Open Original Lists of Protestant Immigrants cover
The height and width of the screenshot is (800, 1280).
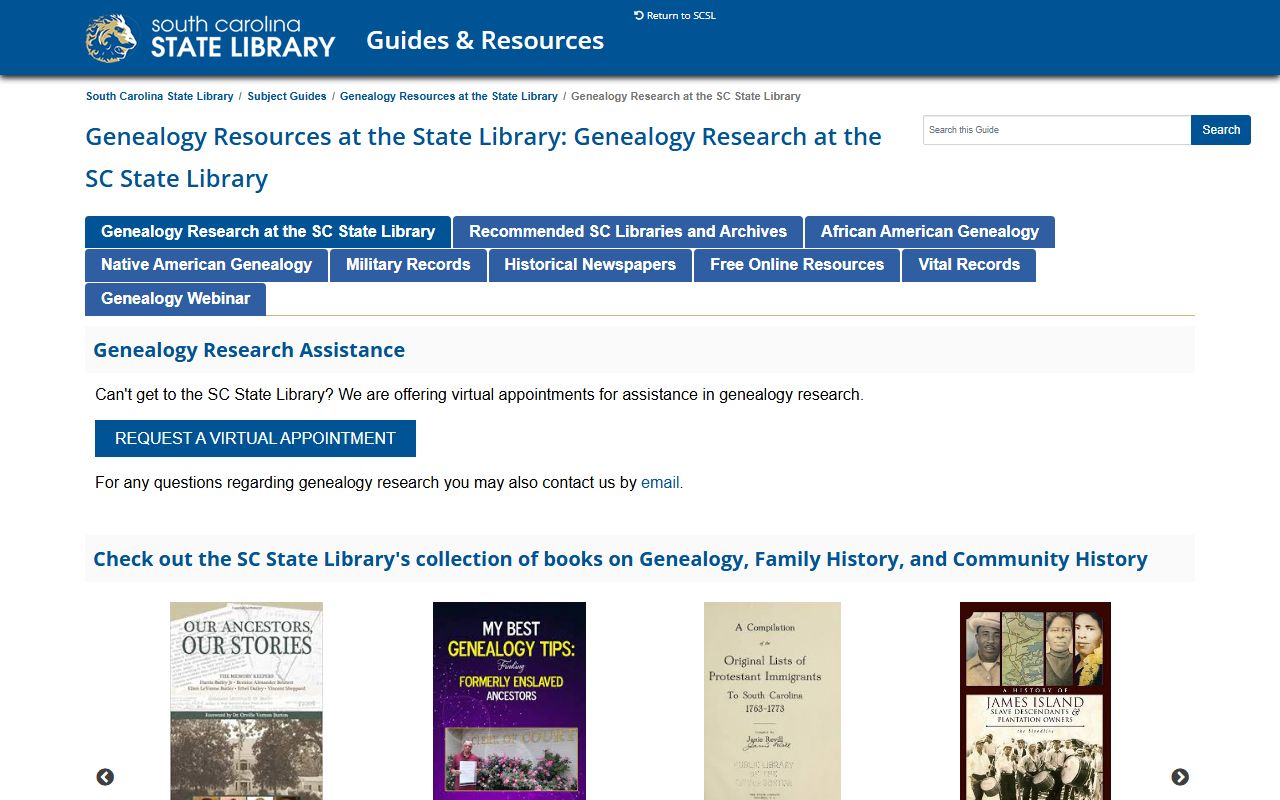[x=772, y=701]
